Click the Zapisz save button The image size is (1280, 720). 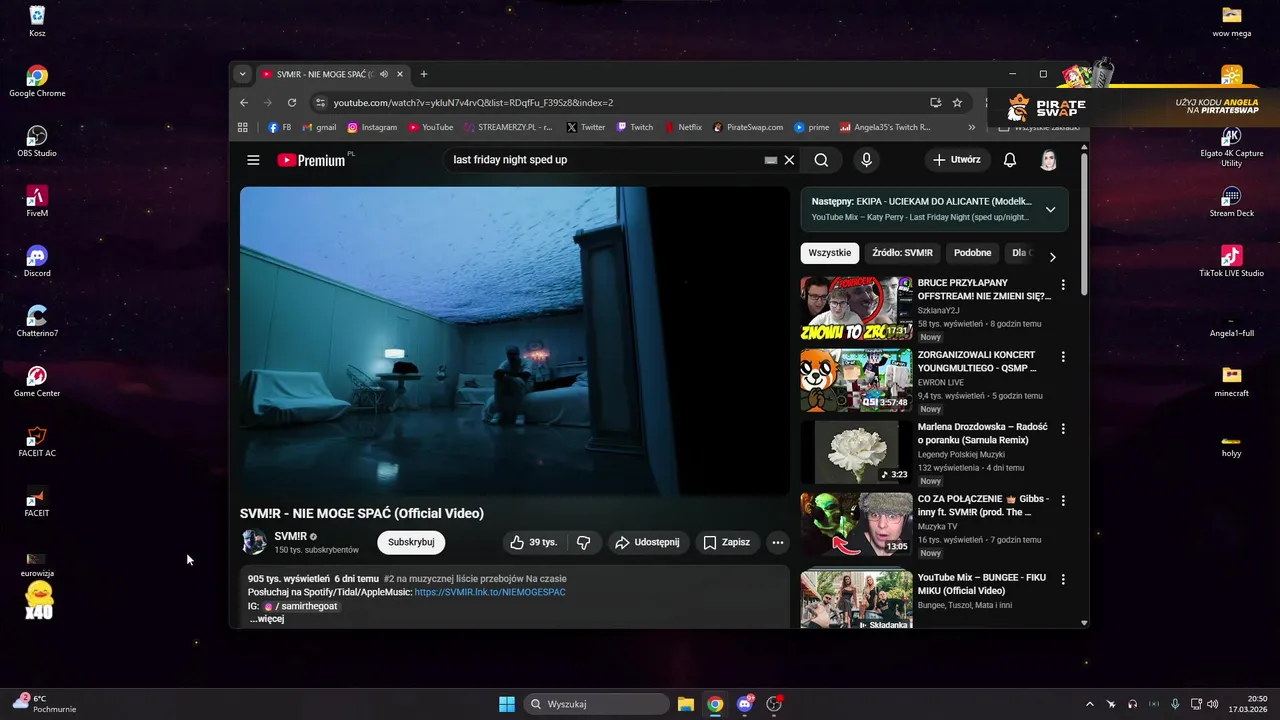[726, 542]
